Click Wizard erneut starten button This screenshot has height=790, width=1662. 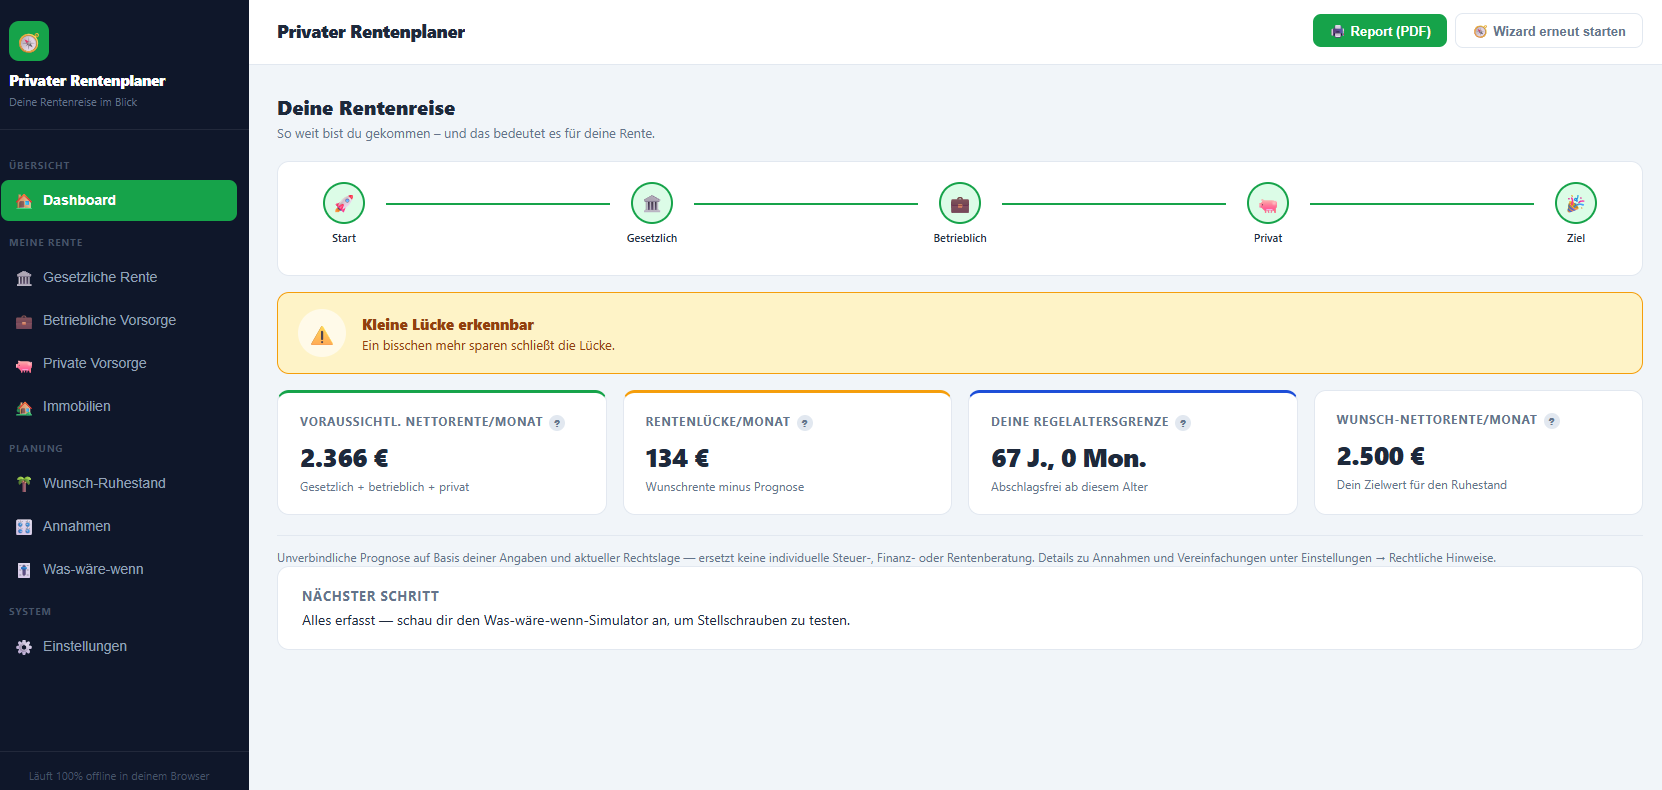1548,31
